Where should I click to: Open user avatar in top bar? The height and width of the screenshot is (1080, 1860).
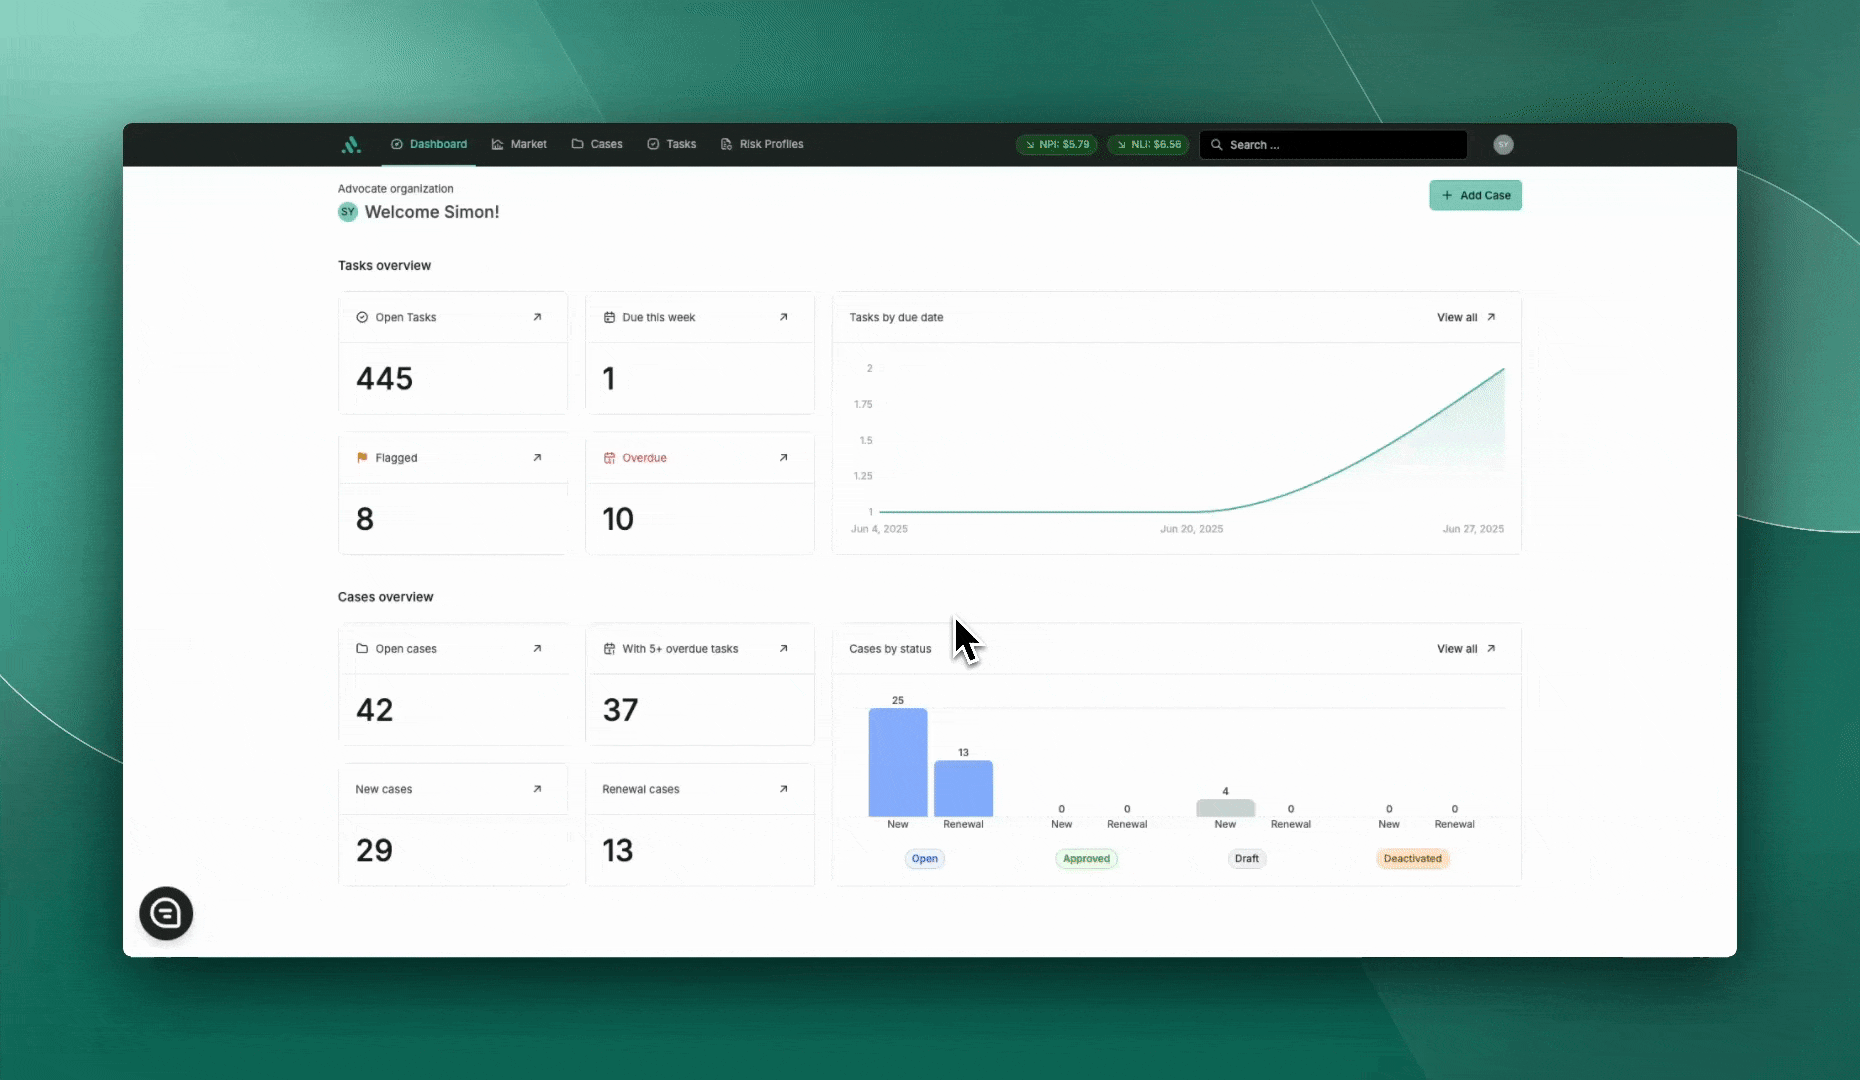1503,145
